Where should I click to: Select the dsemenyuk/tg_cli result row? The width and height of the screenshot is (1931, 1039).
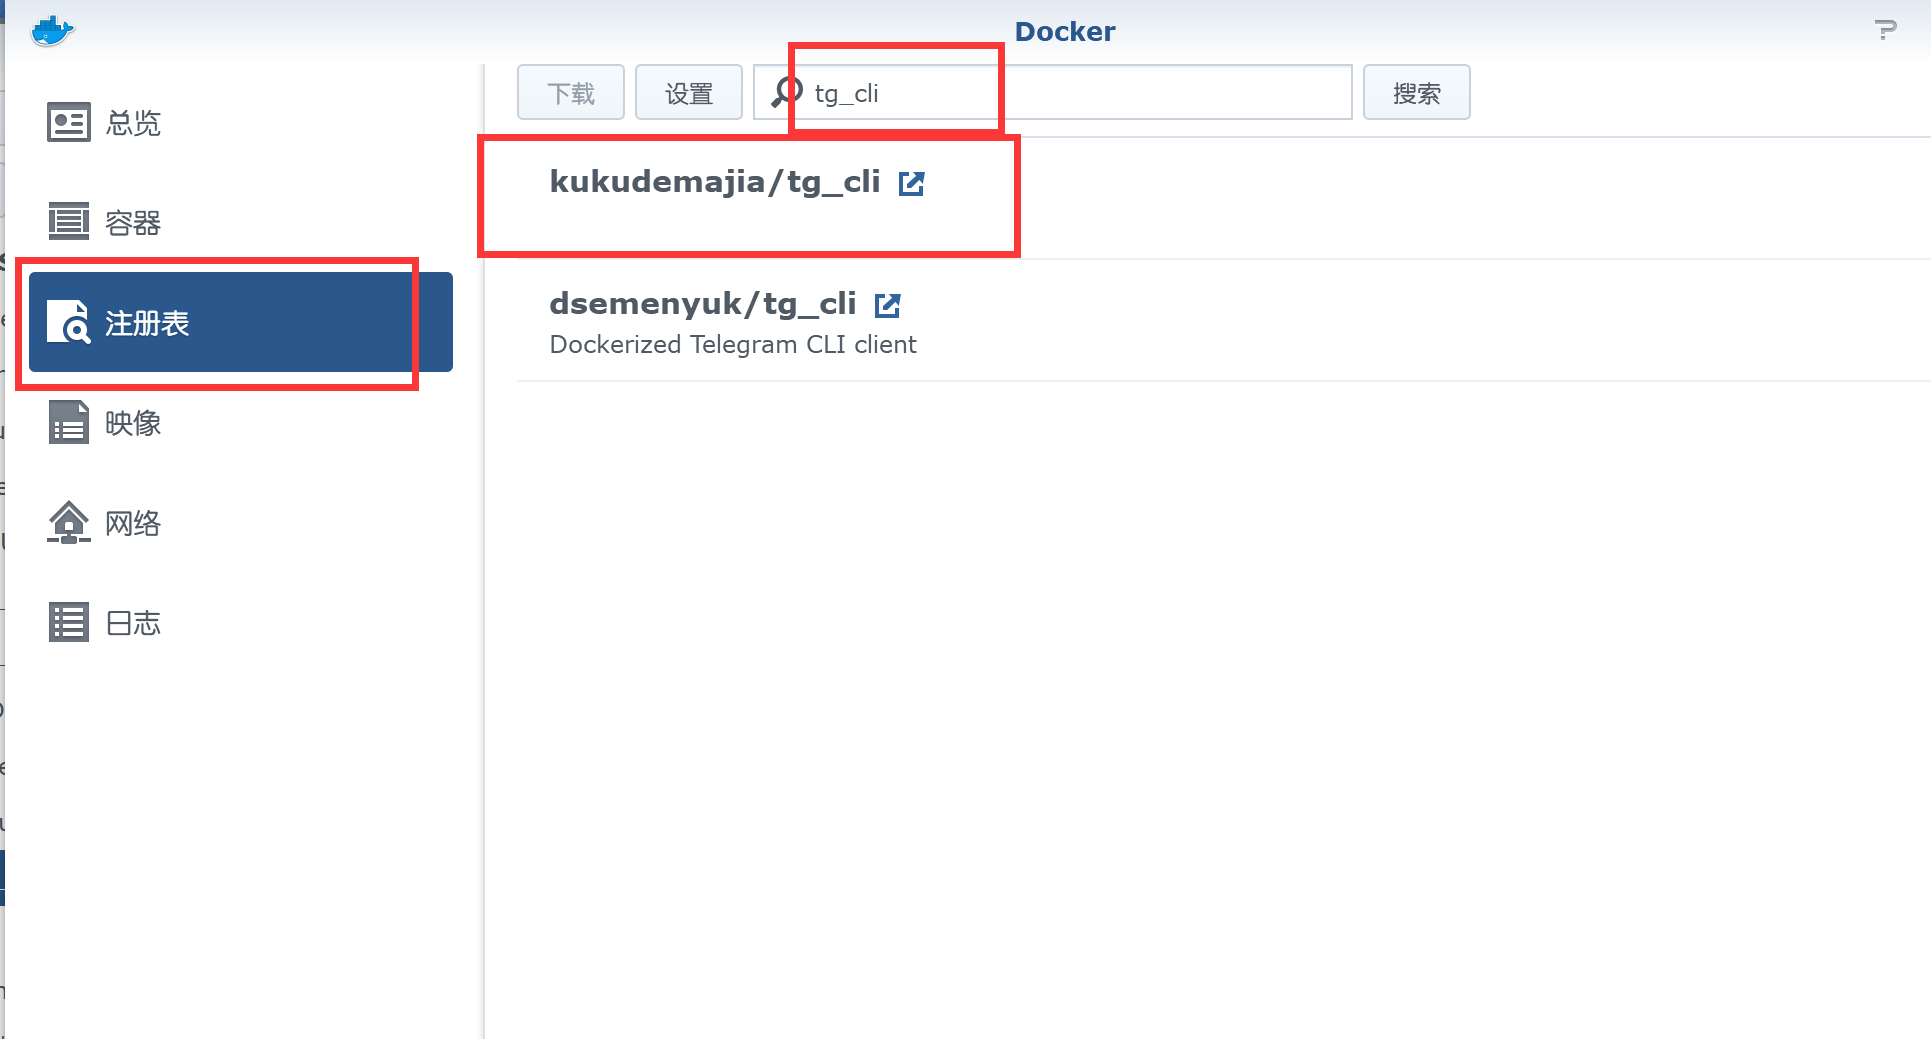coord(1224,320)
